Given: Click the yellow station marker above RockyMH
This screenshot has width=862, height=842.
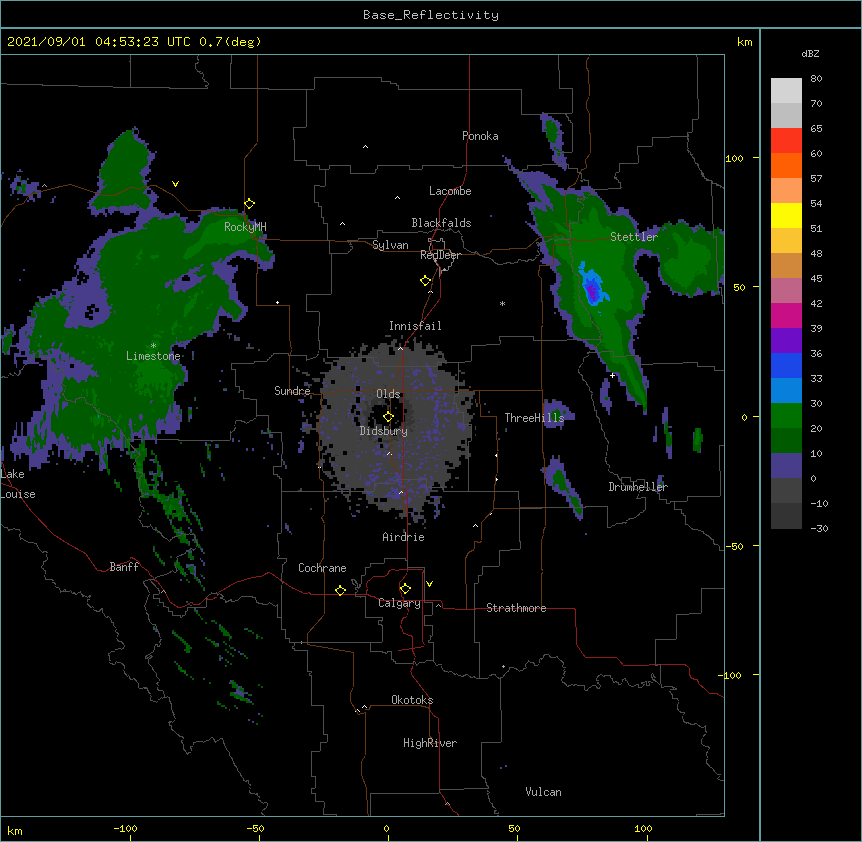Looking at the screenshot, I should point(250,204).
